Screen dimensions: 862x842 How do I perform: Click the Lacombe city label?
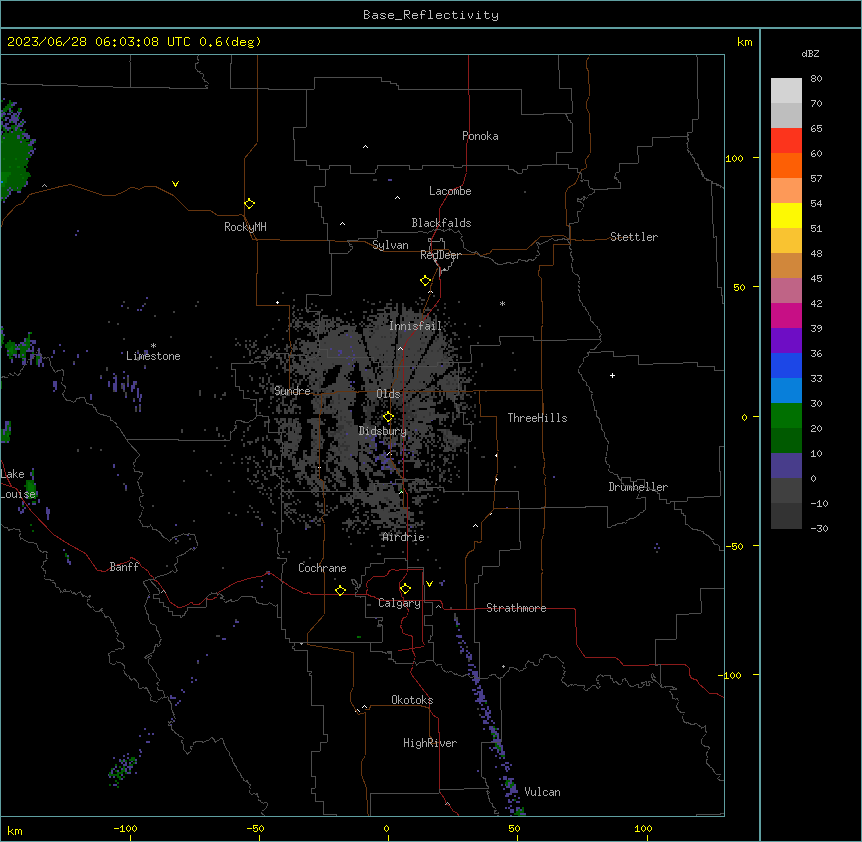pos(450,191)
